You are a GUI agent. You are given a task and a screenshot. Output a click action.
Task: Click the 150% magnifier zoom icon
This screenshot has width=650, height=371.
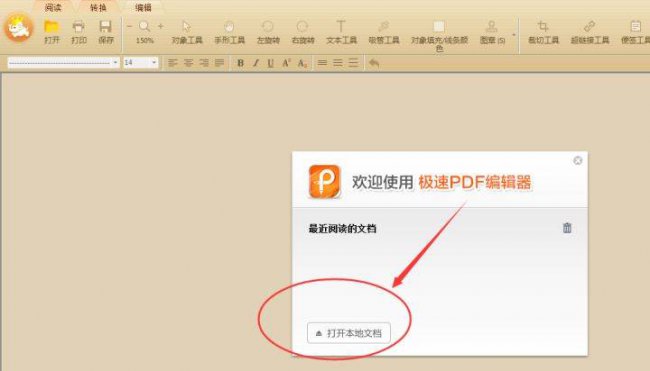[145, 27]
